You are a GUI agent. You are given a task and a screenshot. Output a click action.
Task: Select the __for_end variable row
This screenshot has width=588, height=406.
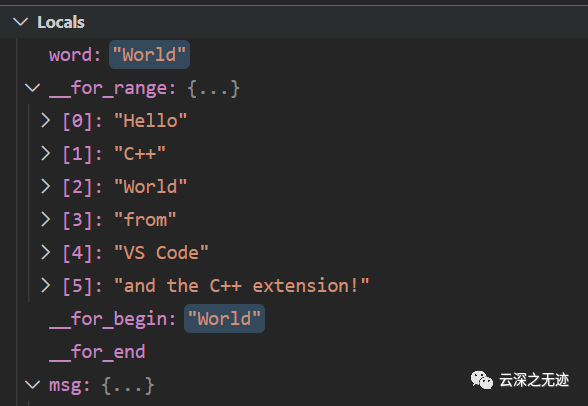click(x=294, y=352)
